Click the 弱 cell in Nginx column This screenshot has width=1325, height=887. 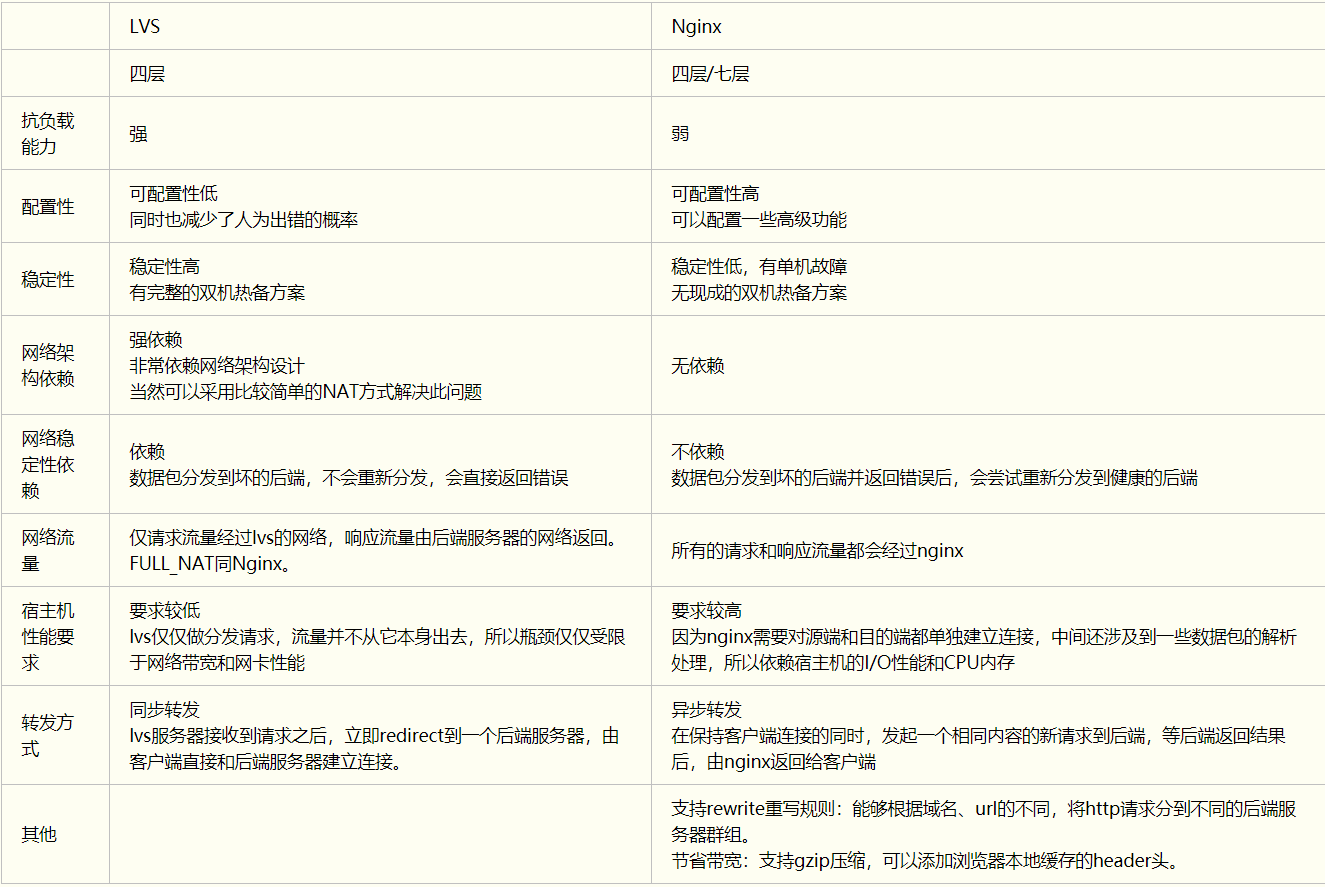tap(988, 133)
